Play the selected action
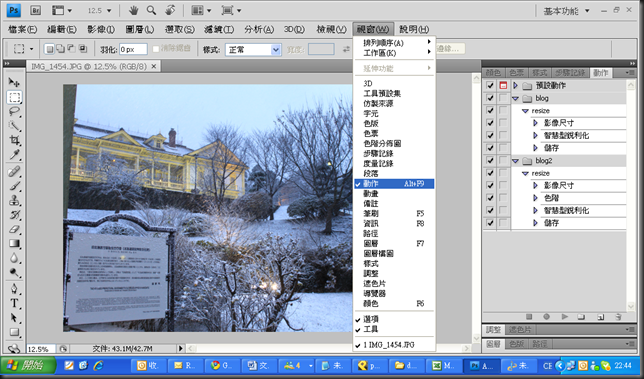644x379 pixels. click(x=565, y=317)
